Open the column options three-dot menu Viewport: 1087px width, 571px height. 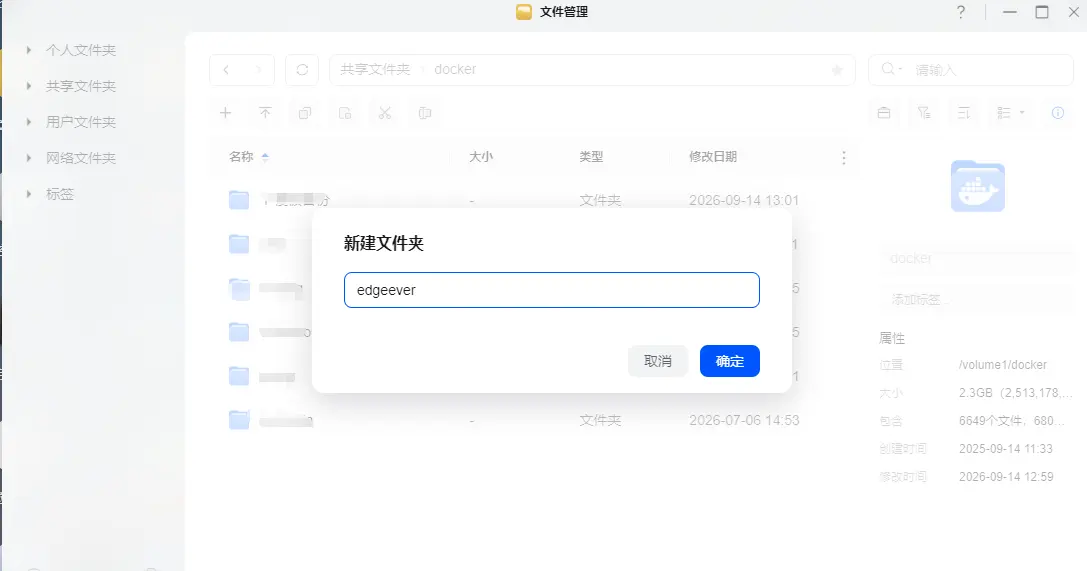(x=844, y=158)
